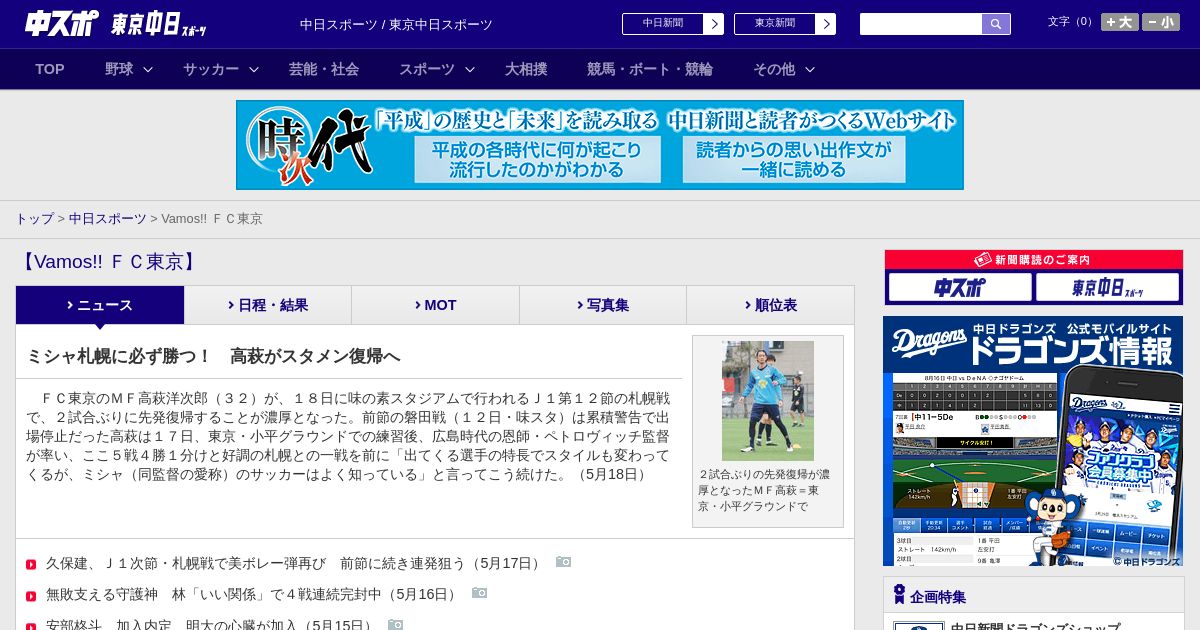Open the ドラゴンズ情報 mobile site banner
This screenshot has height=630, width=1200.
pos(1033,441)
